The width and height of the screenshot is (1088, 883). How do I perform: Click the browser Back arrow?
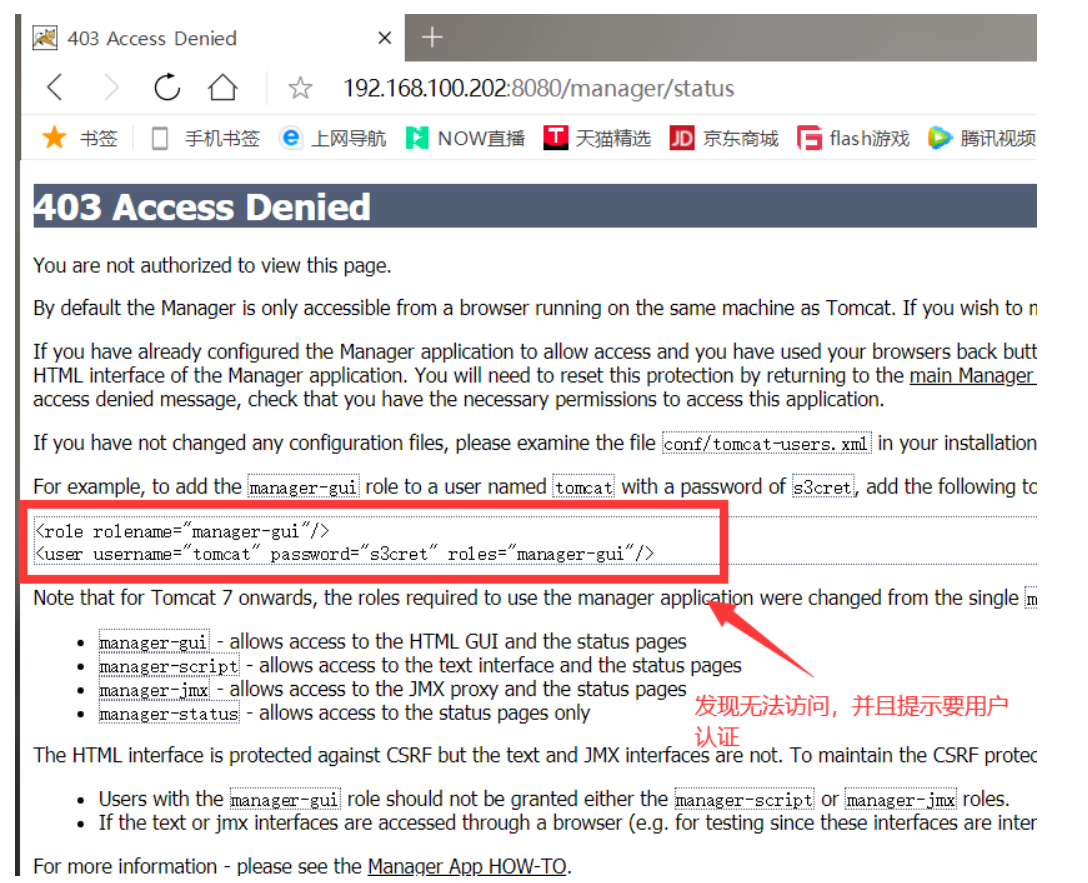pos(56,88)
